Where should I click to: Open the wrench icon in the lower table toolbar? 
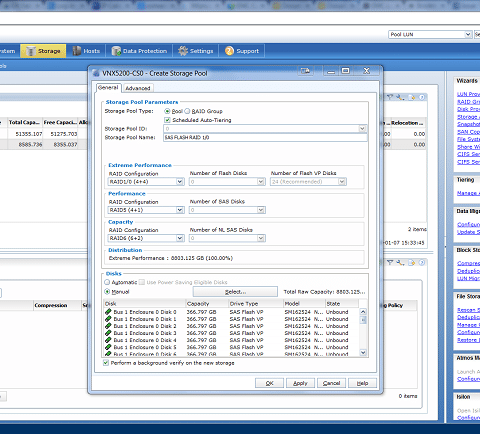pos(400,263)
